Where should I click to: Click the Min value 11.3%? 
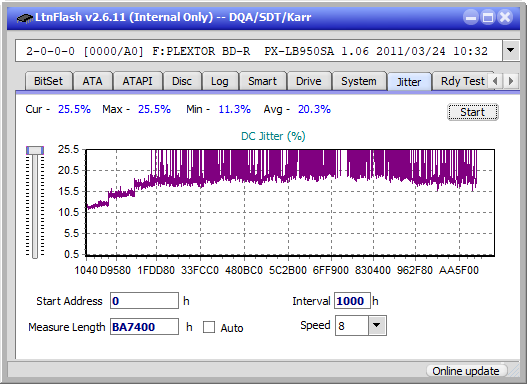coord(235,109)
